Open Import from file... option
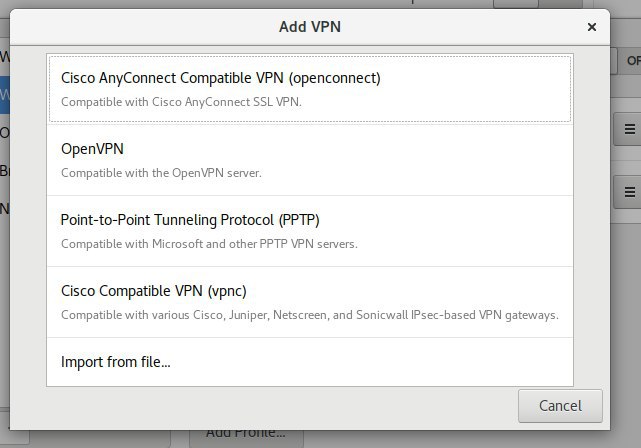This screenshot has height=448, width=641. coord(310,362)
